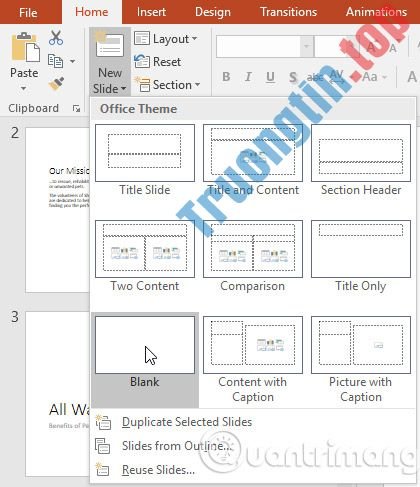Open the Clipboard pane launcher

(x=76, y=109)
